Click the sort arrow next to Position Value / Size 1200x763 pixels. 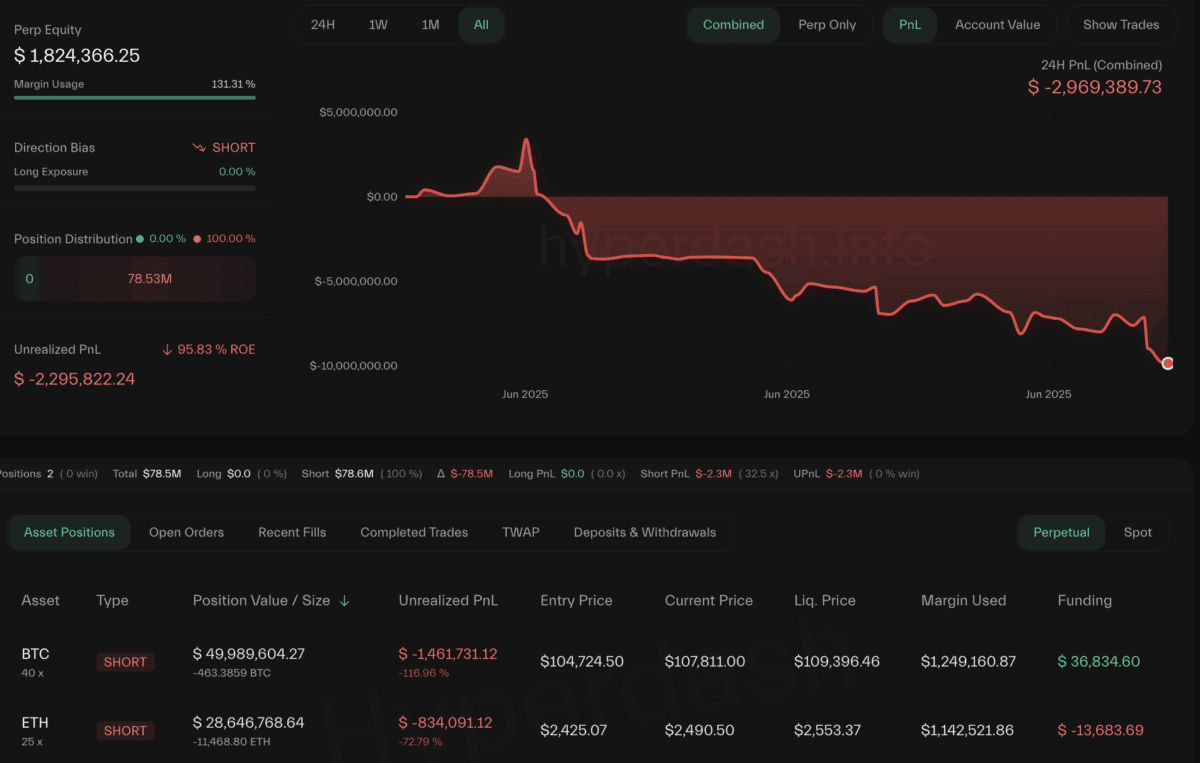pyautogui.click(x=345, y=601)
